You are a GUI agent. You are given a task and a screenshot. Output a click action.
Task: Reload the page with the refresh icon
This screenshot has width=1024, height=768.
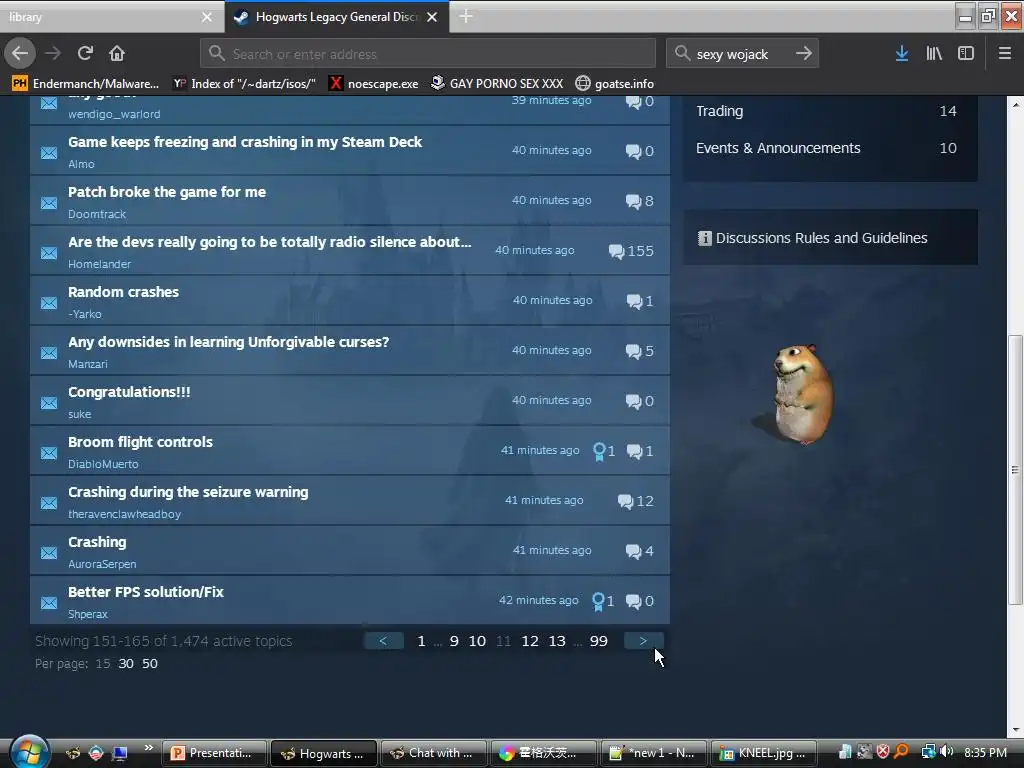85,53
